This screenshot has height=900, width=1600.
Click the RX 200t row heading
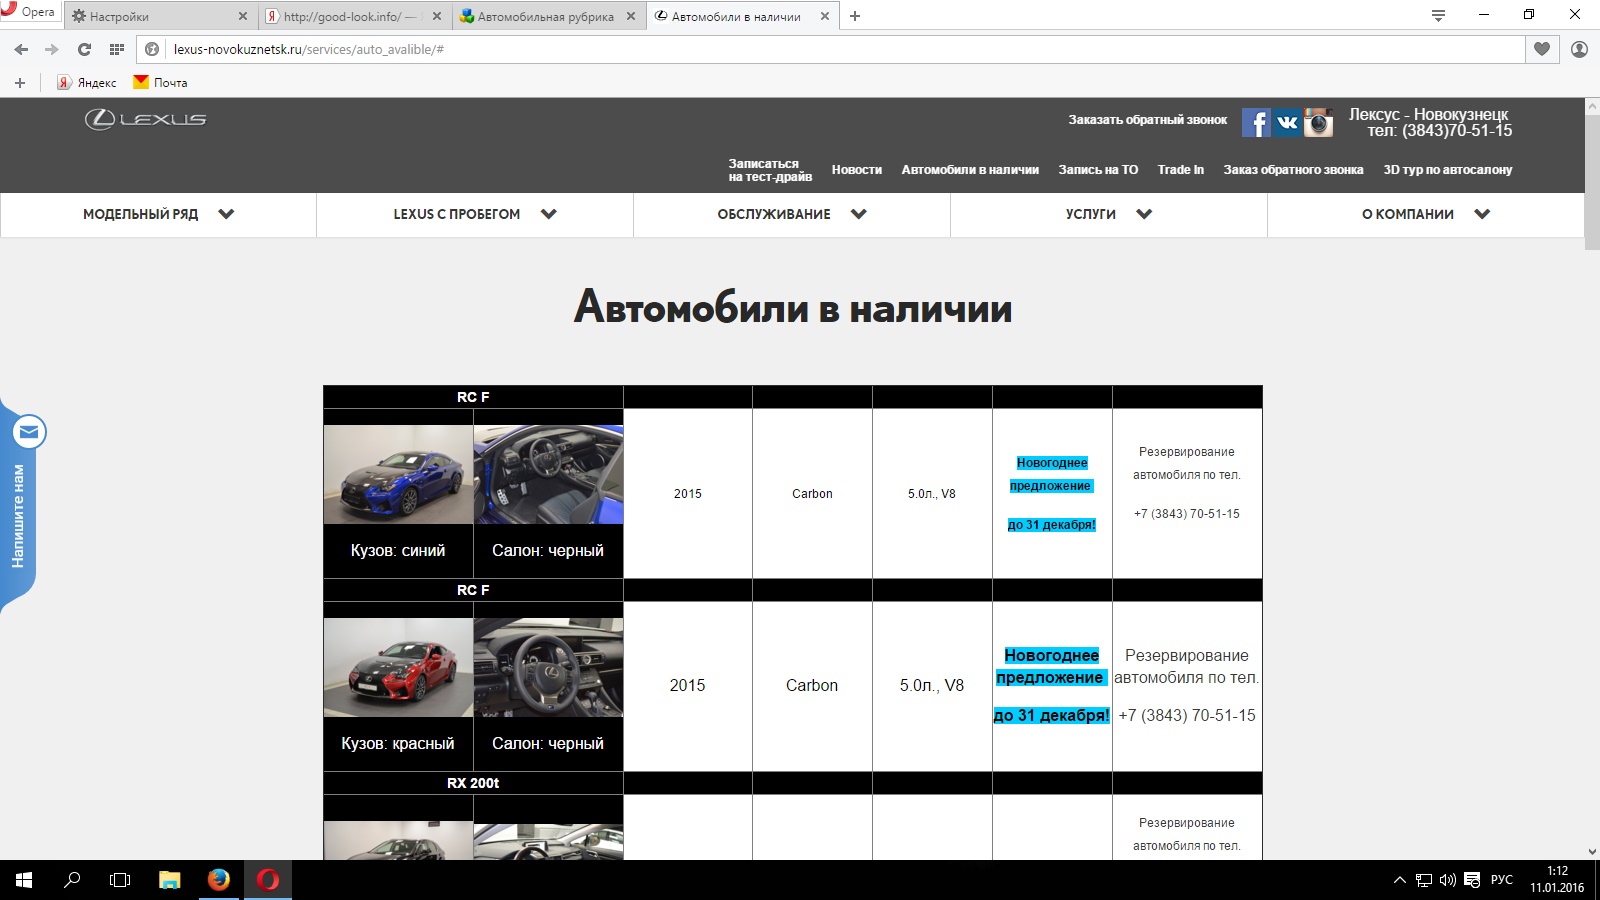(473, 783)
